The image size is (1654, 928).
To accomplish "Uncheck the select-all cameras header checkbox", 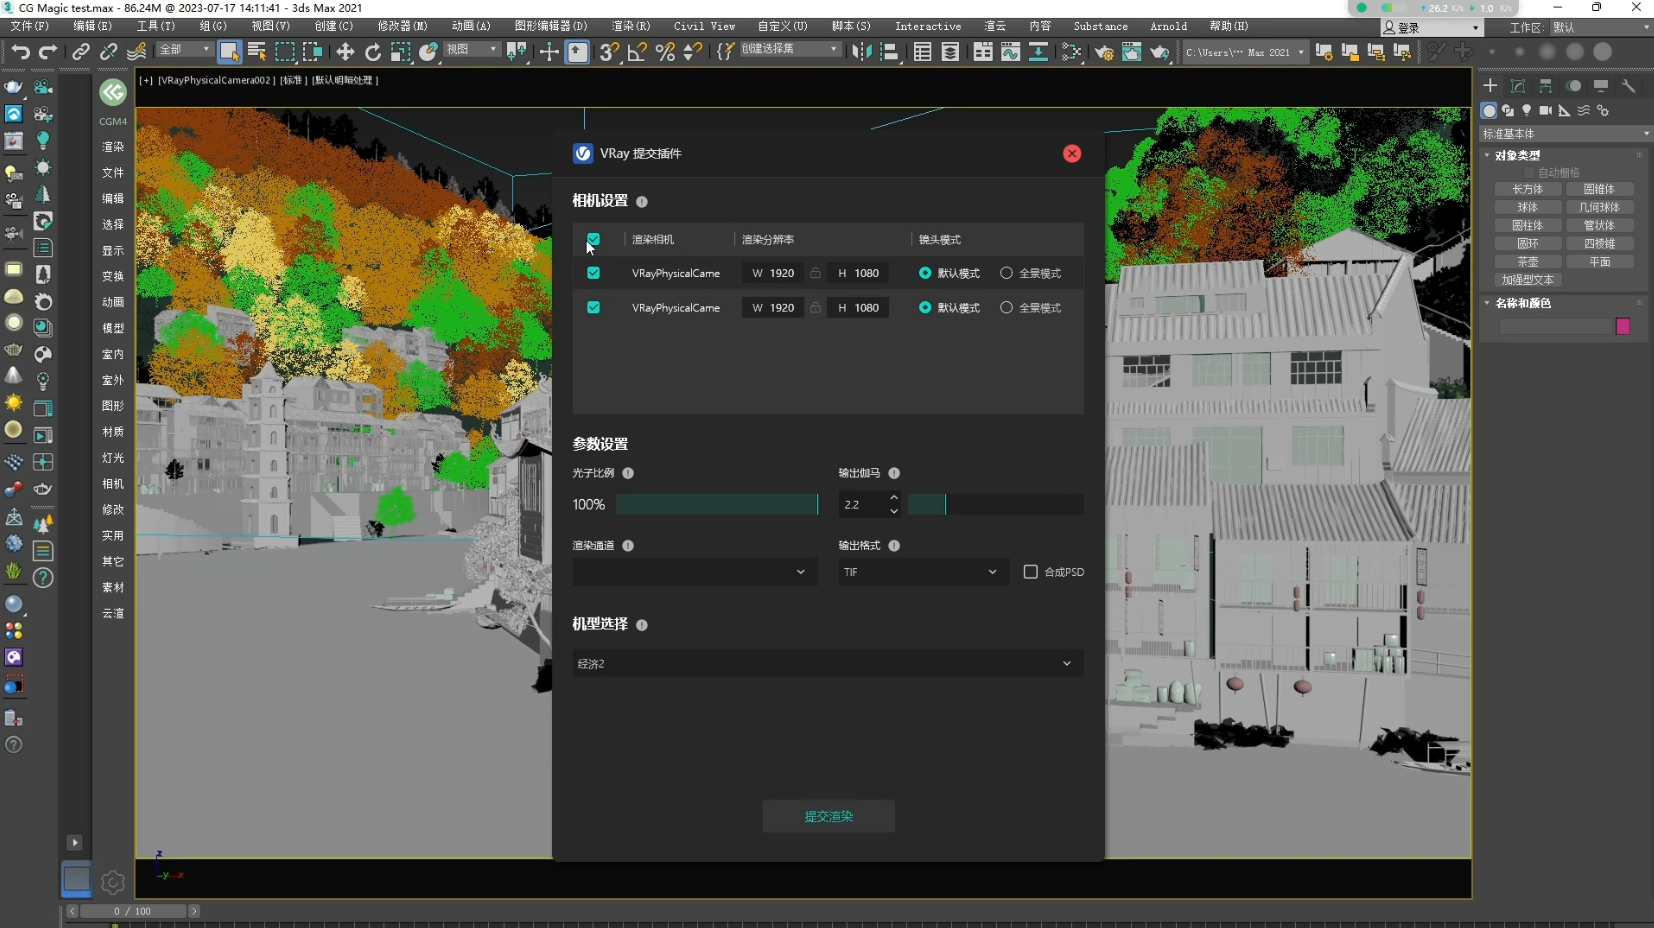I will click(593, 239).
